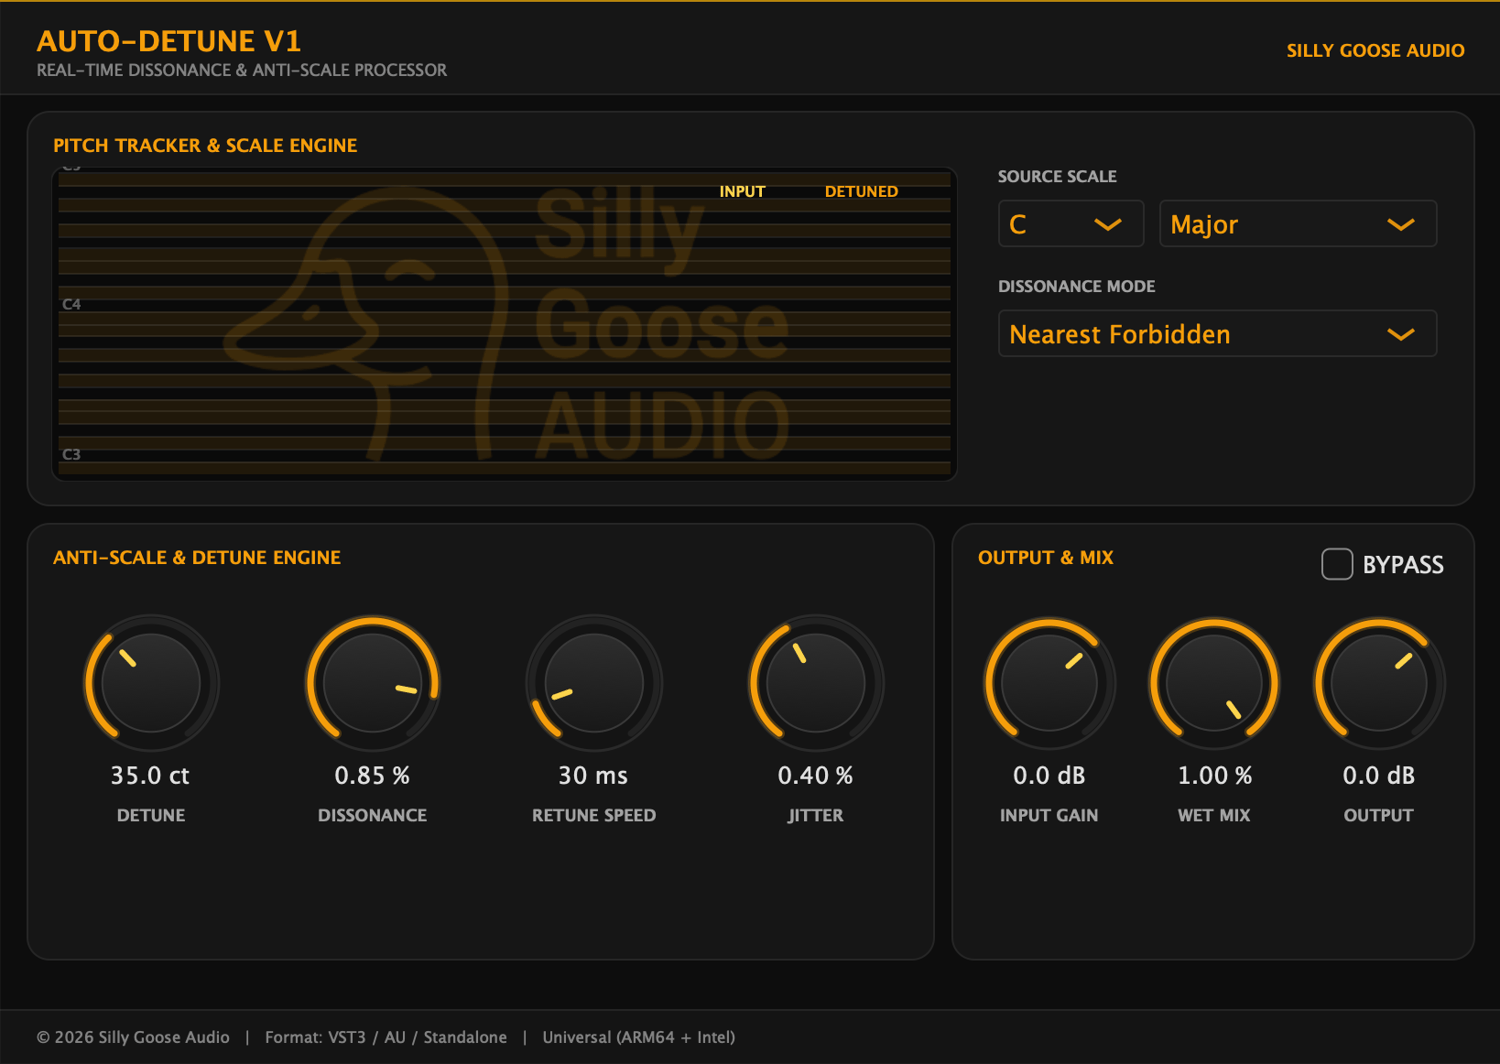Click the Retune Speed knob
Image resolution: width=1500 pixels, height=1064 pixels.
coord(594,683)
